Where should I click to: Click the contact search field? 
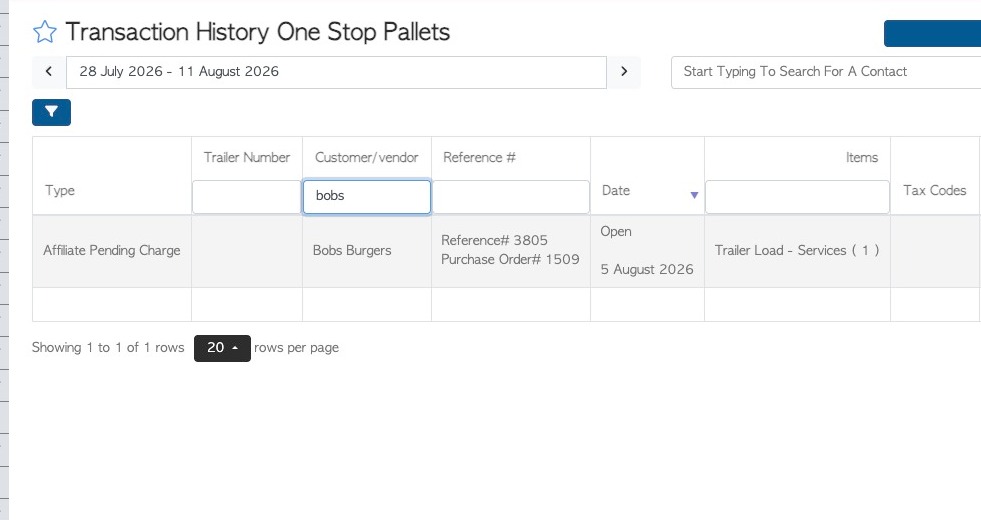point(826,72)
